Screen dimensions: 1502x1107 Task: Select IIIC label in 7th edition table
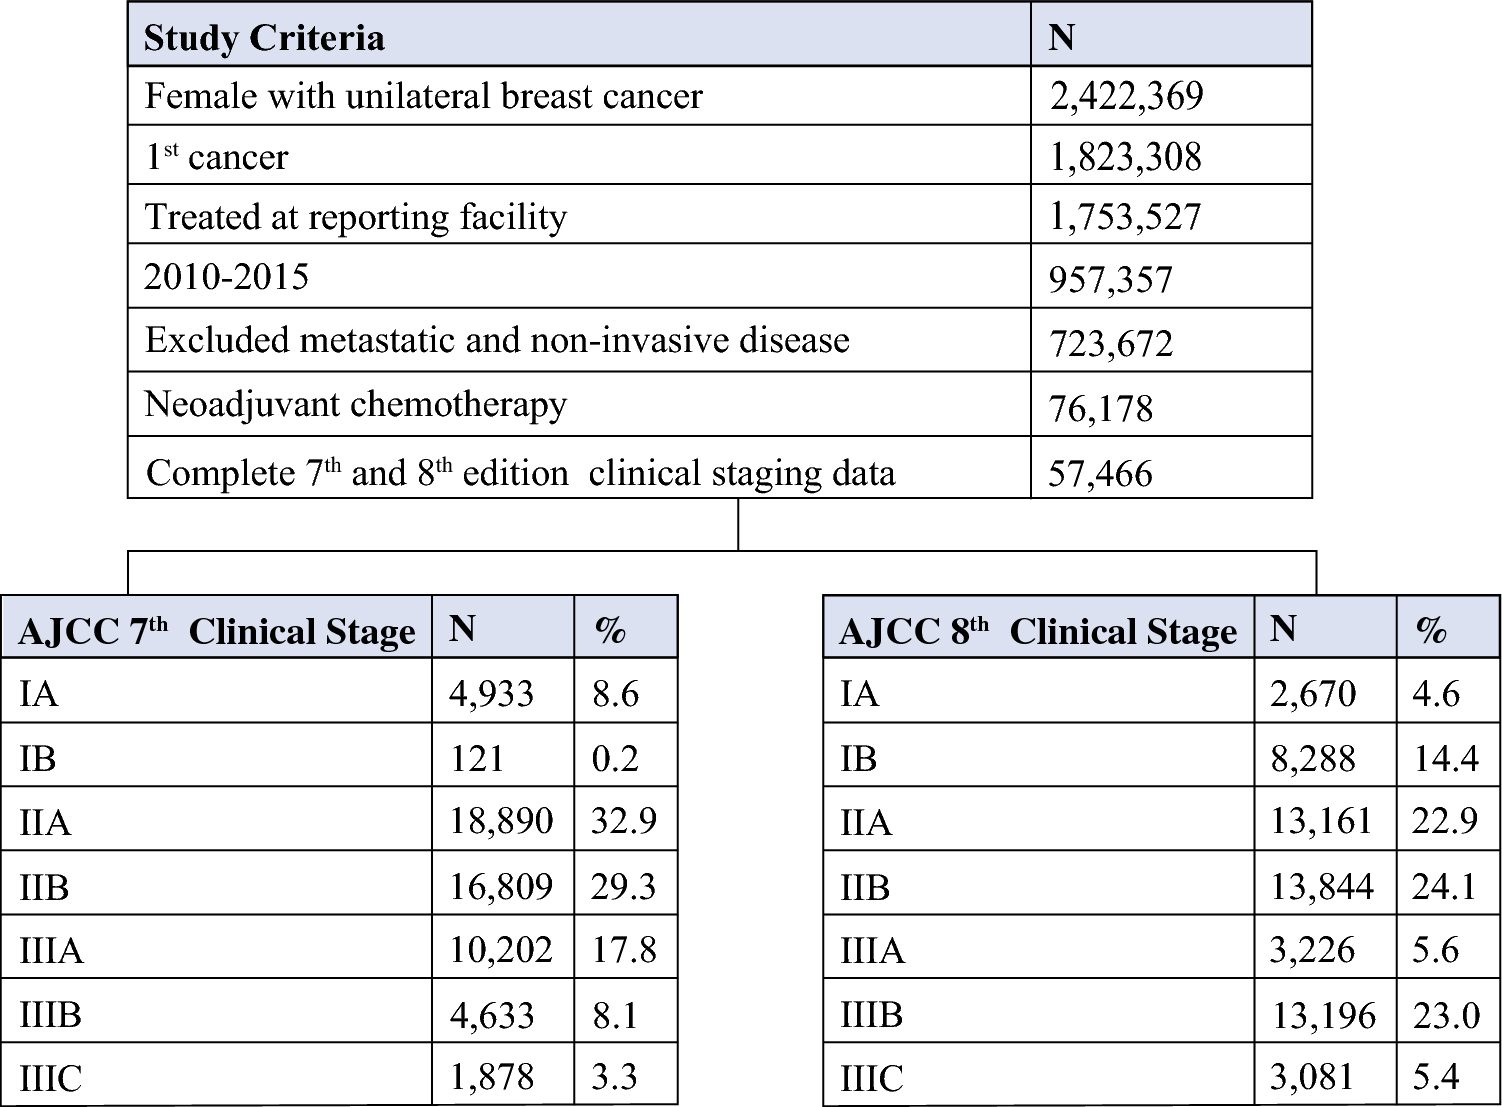(x=51, y=1078)
